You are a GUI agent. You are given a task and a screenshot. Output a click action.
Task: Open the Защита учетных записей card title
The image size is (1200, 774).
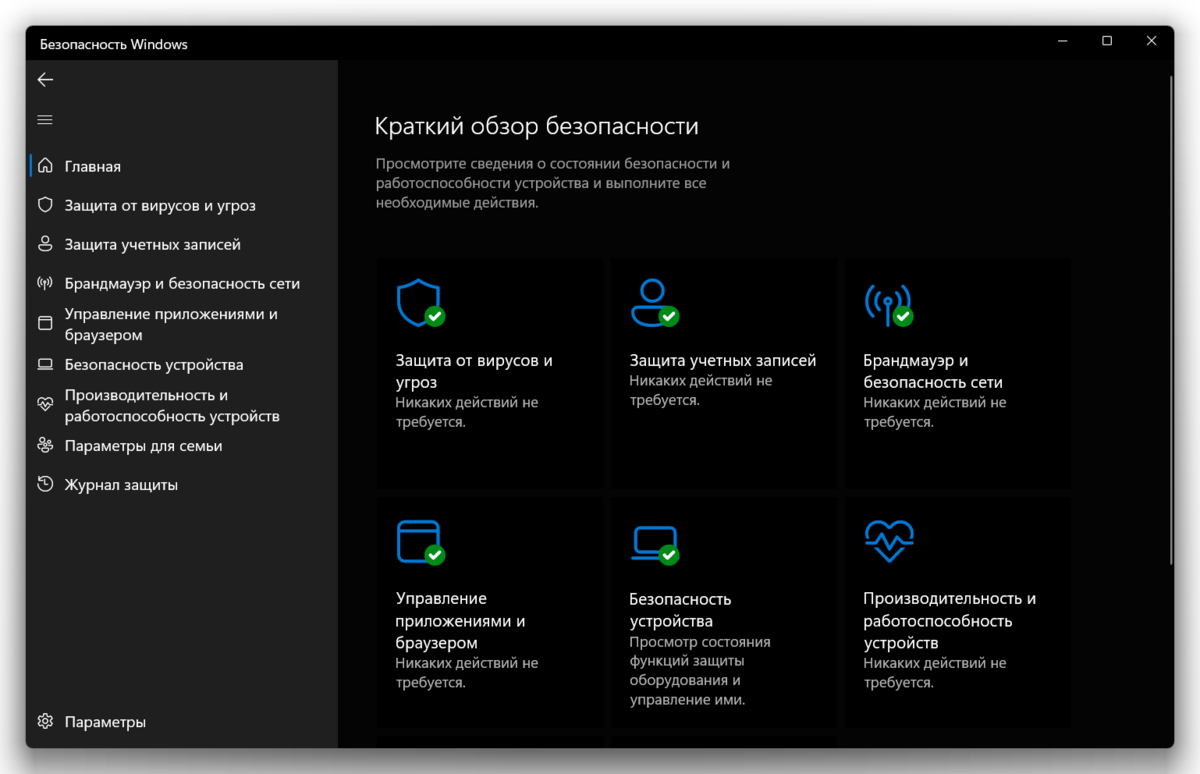pos(723,360)
